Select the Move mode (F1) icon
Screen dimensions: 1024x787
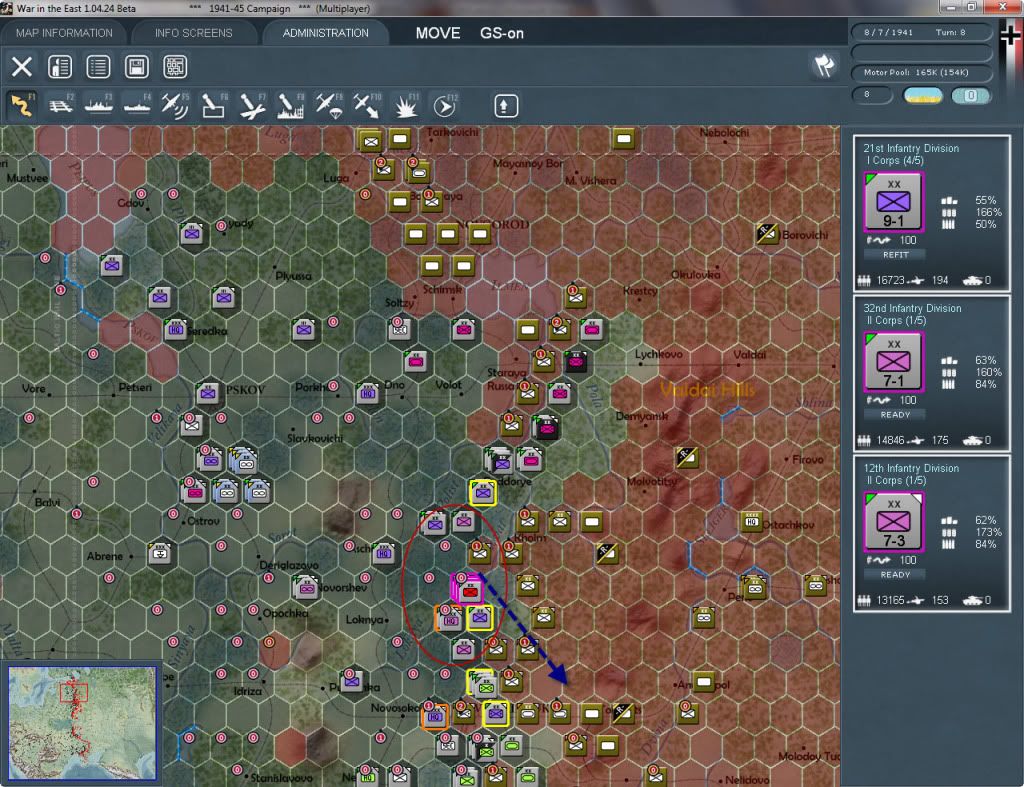pos(22,105)
